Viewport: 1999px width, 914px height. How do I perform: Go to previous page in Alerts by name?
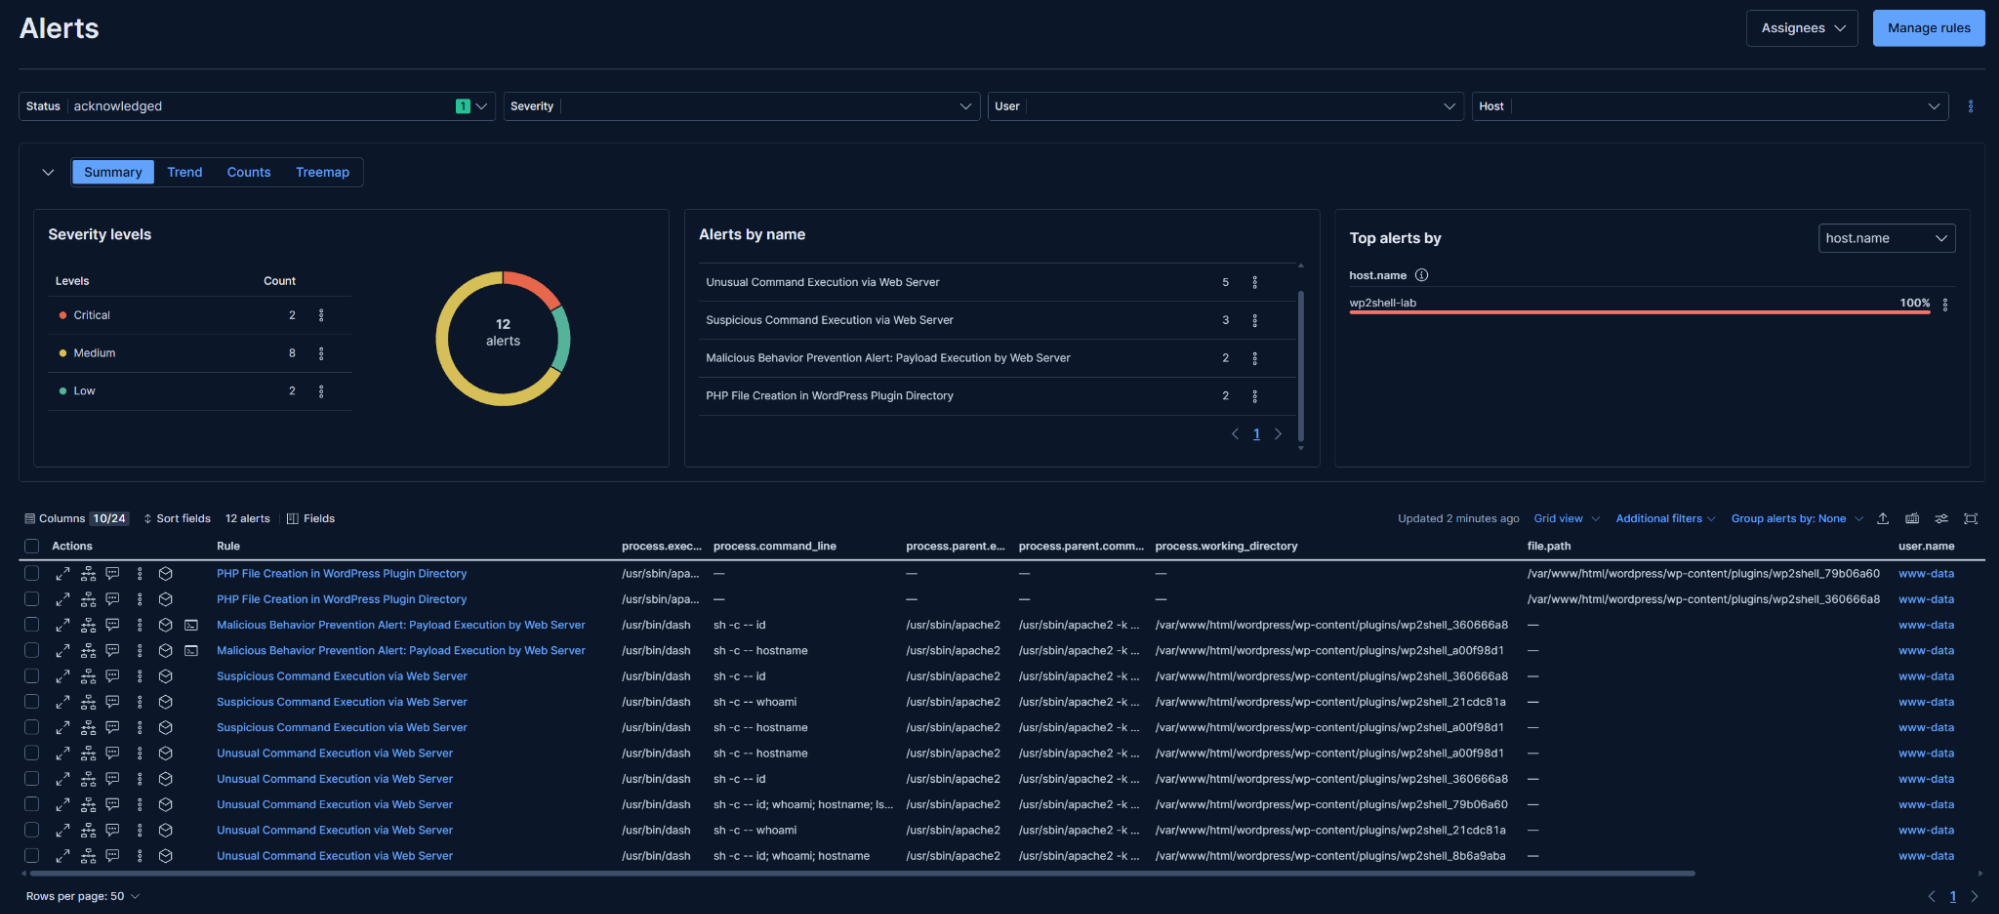point(1235,434)
